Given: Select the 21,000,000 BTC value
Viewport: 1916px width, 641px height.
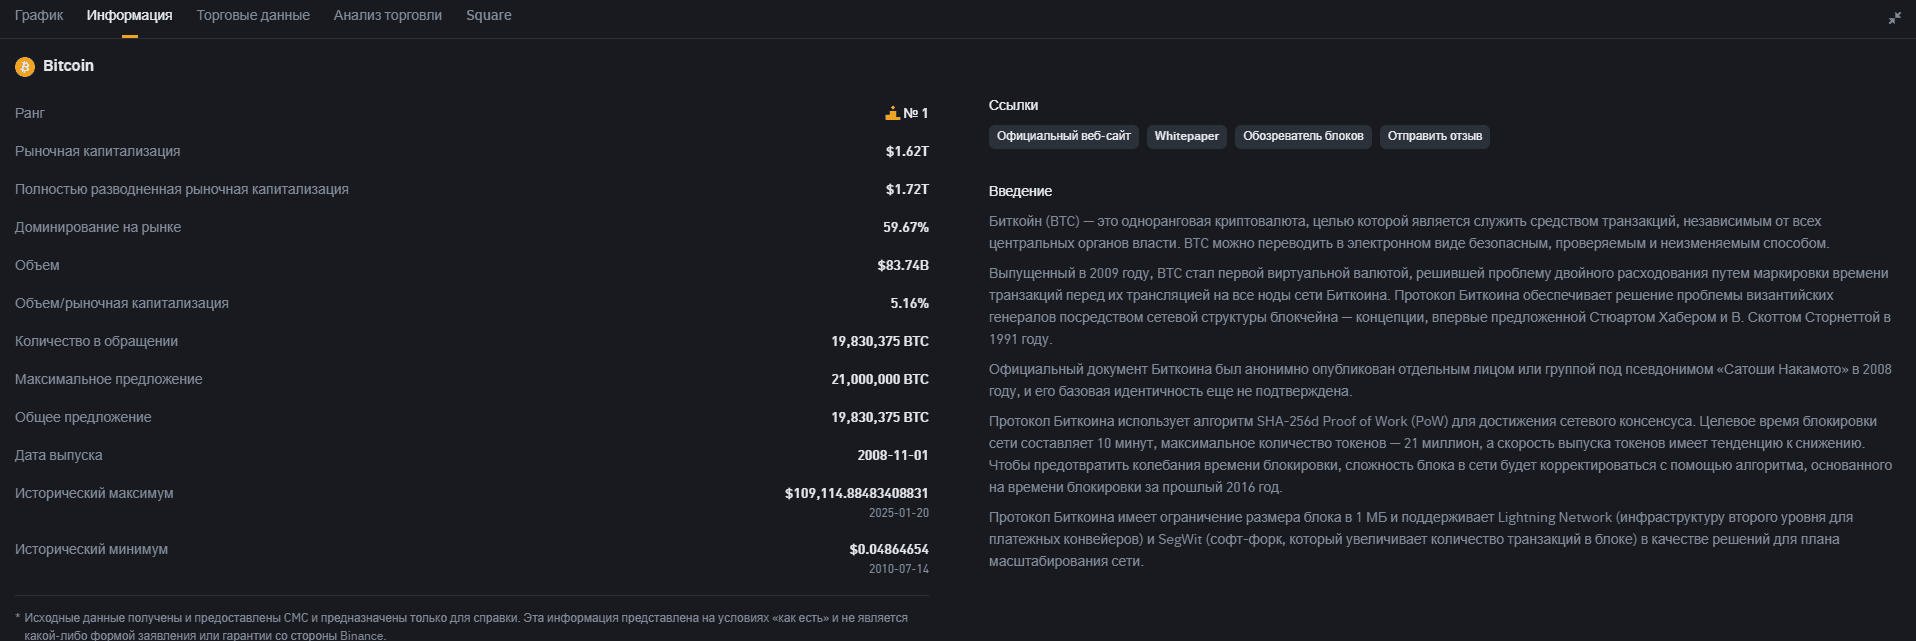Looking at the screenshot, I should 880,379.
